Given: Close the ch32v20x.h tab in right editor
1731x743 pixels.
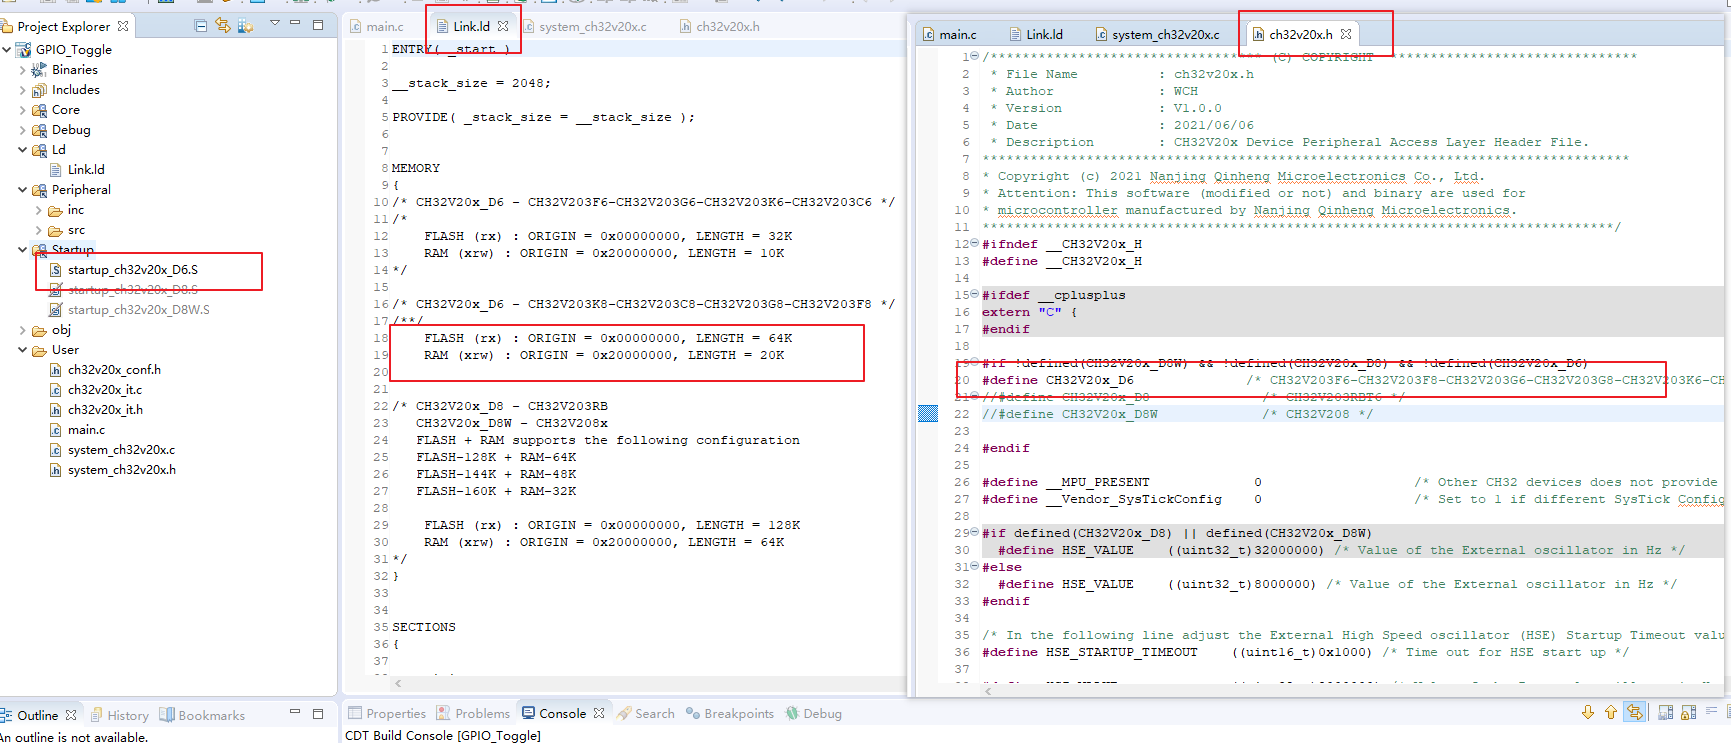Looking at the screenshot, I should [1346, 34].
